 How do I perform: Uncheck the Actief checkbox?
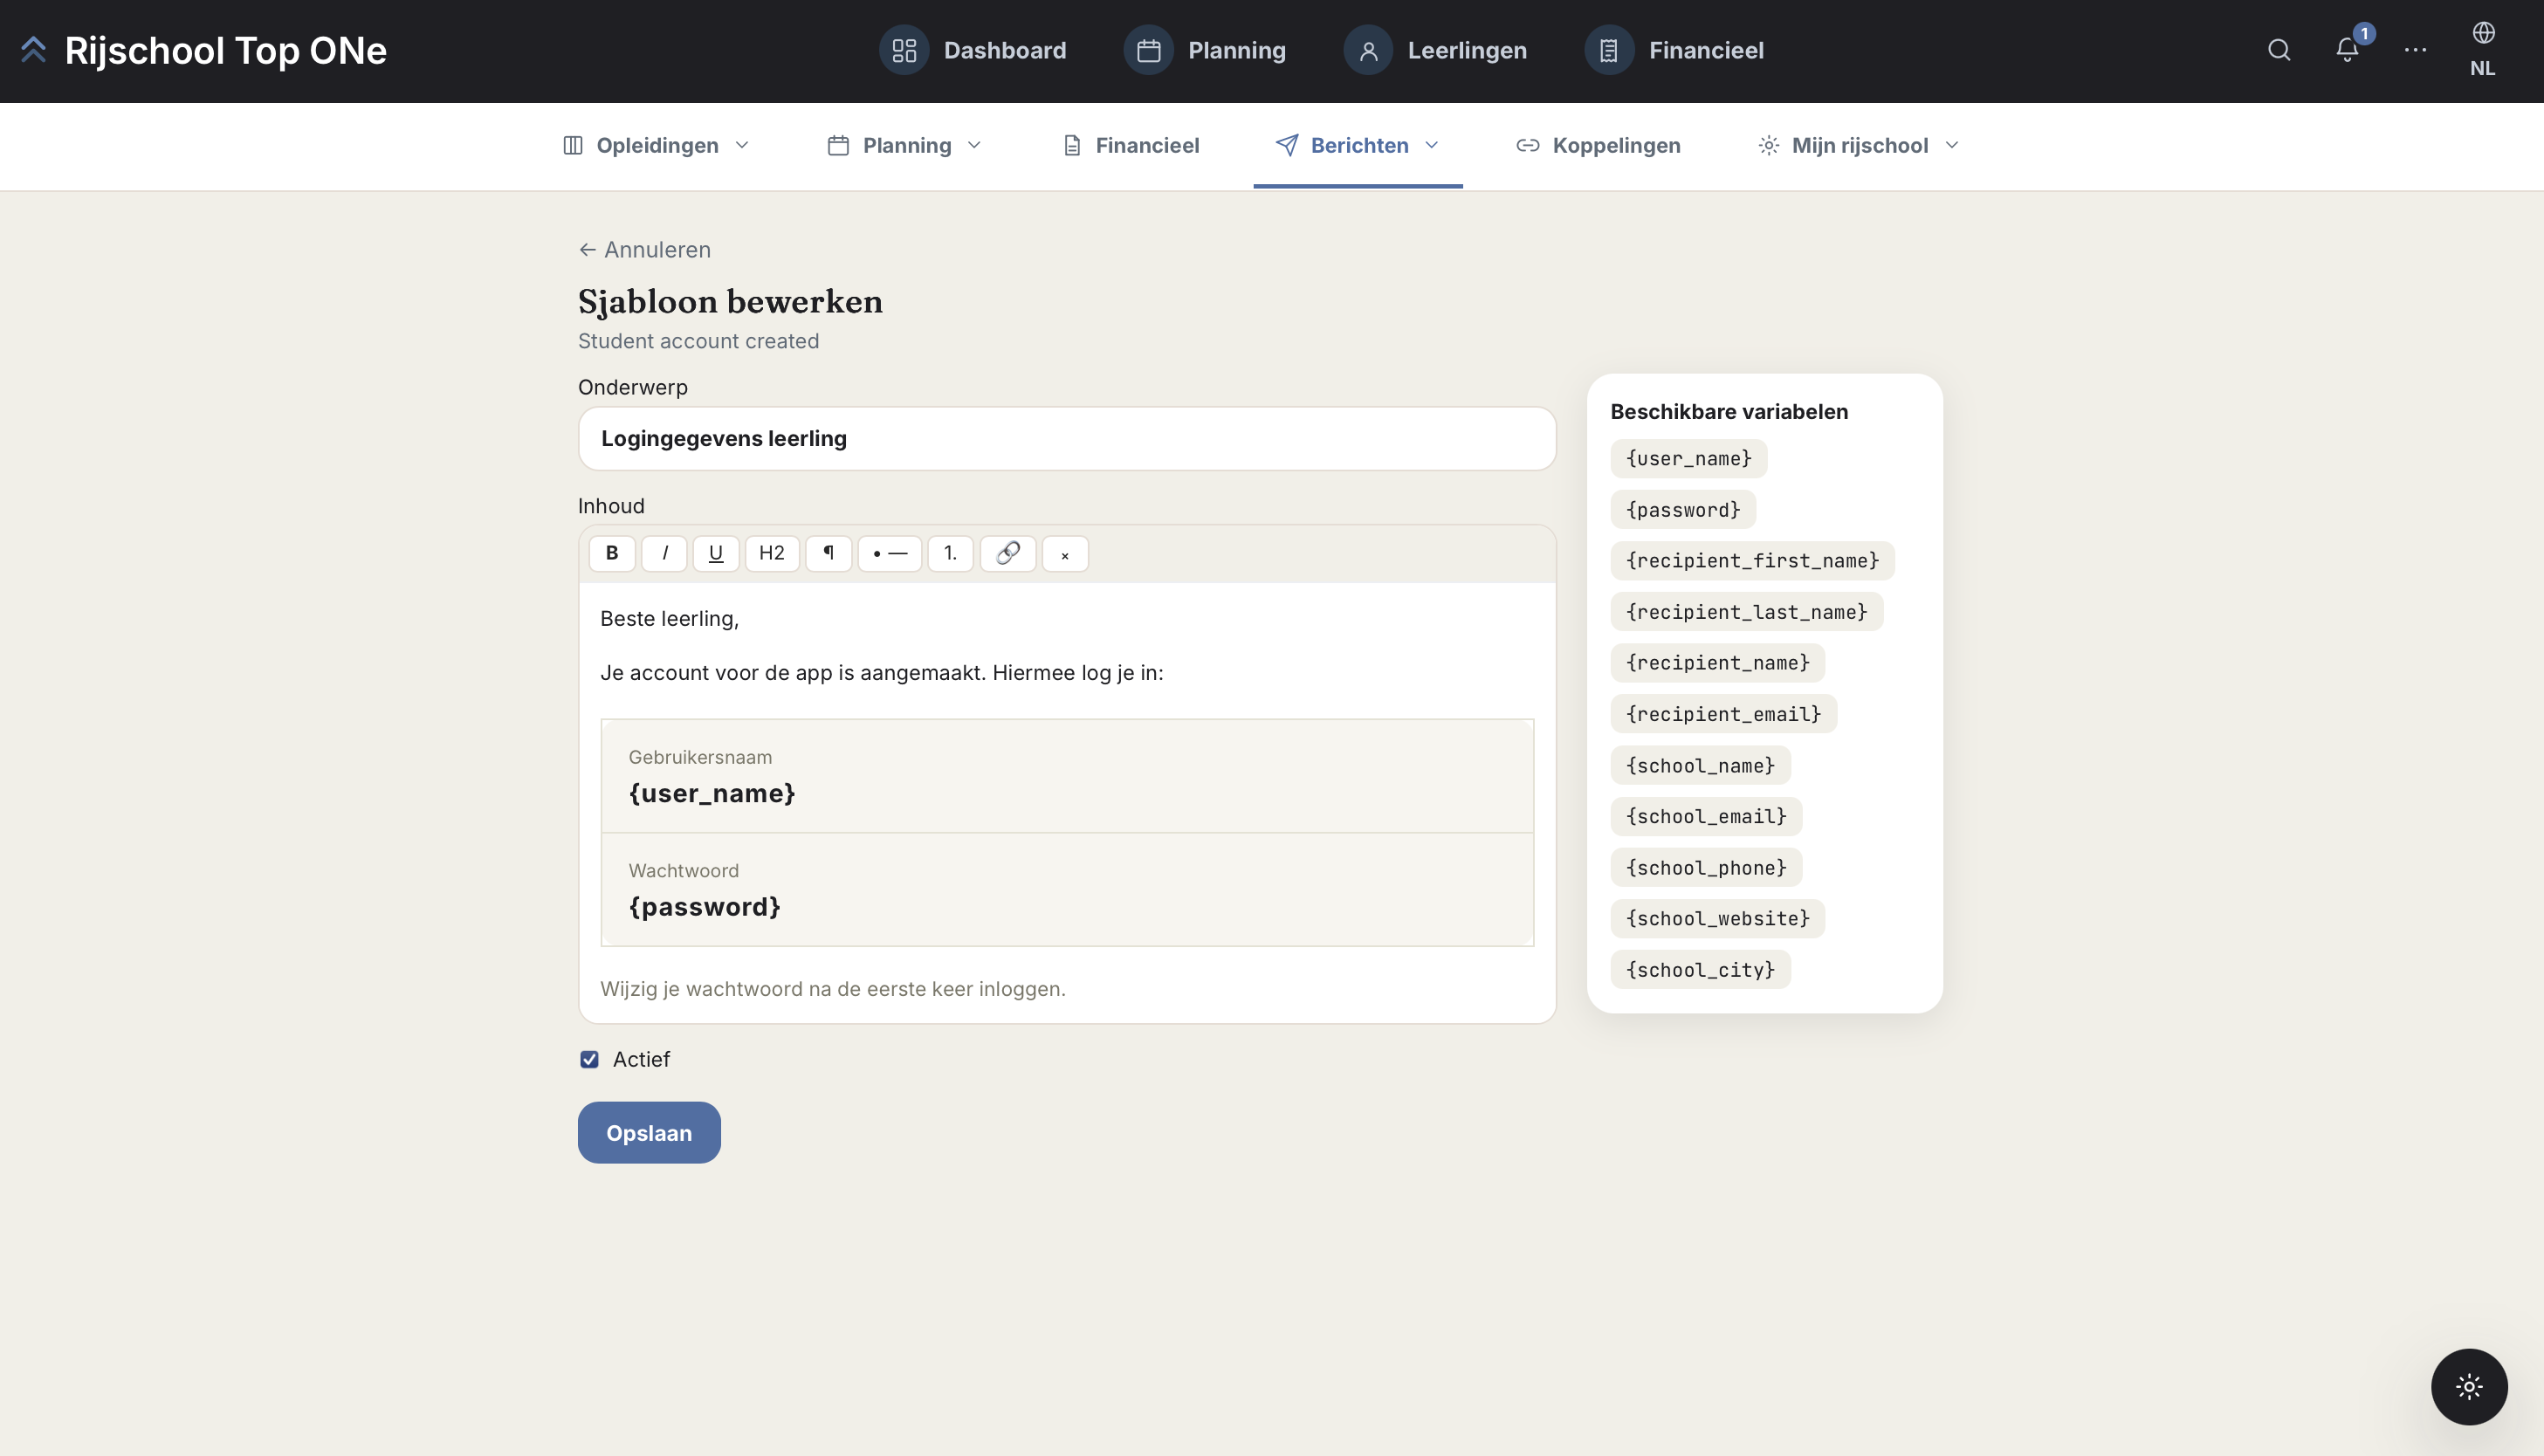(x=589, y=1059)
